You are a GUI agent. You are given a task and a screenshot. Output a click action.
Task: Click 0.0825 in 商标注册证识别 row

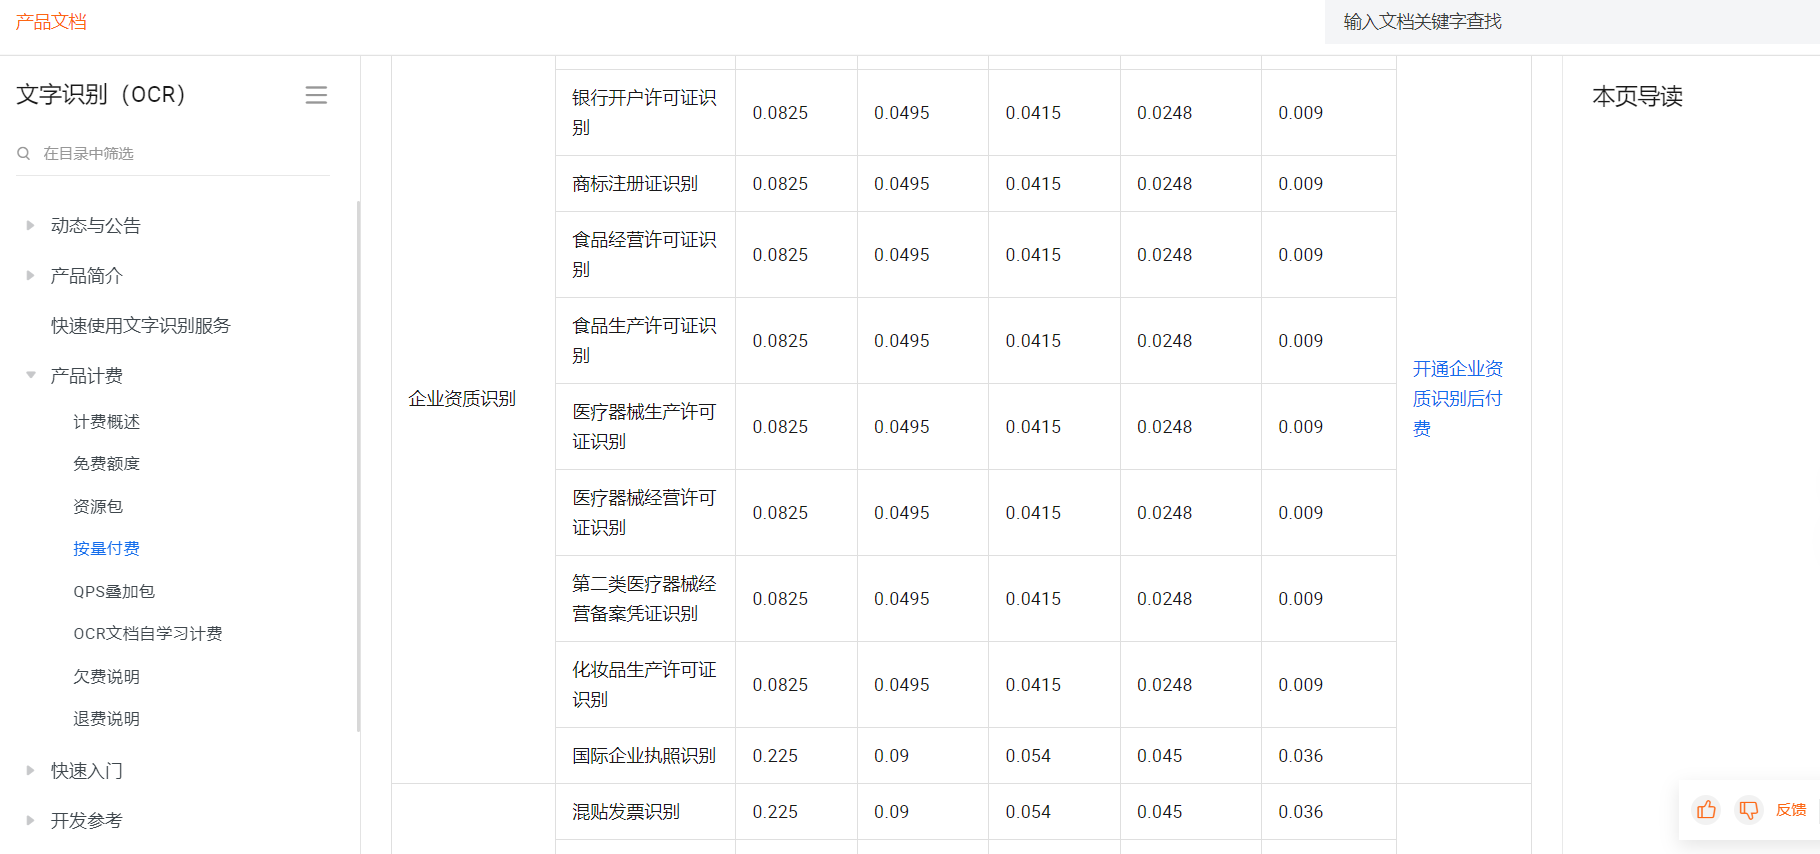tap(780, 184)
